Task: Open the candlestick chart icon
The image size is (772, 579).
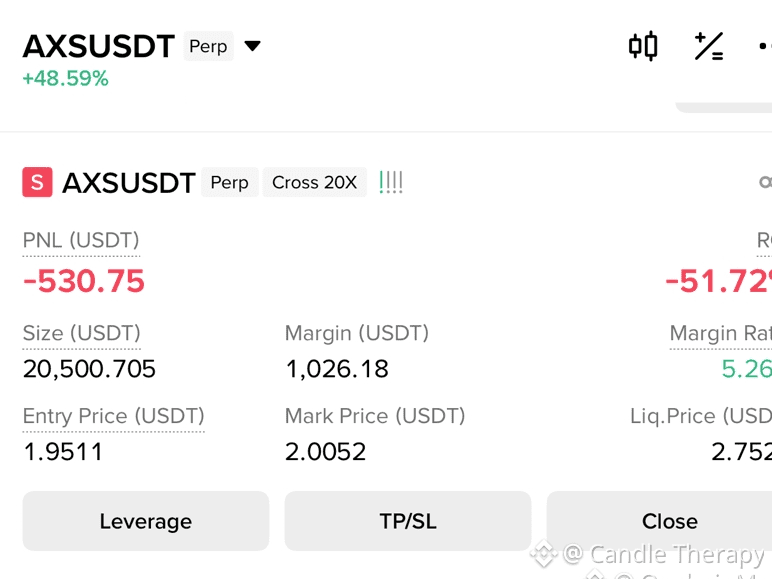Action: coord(643,46)
